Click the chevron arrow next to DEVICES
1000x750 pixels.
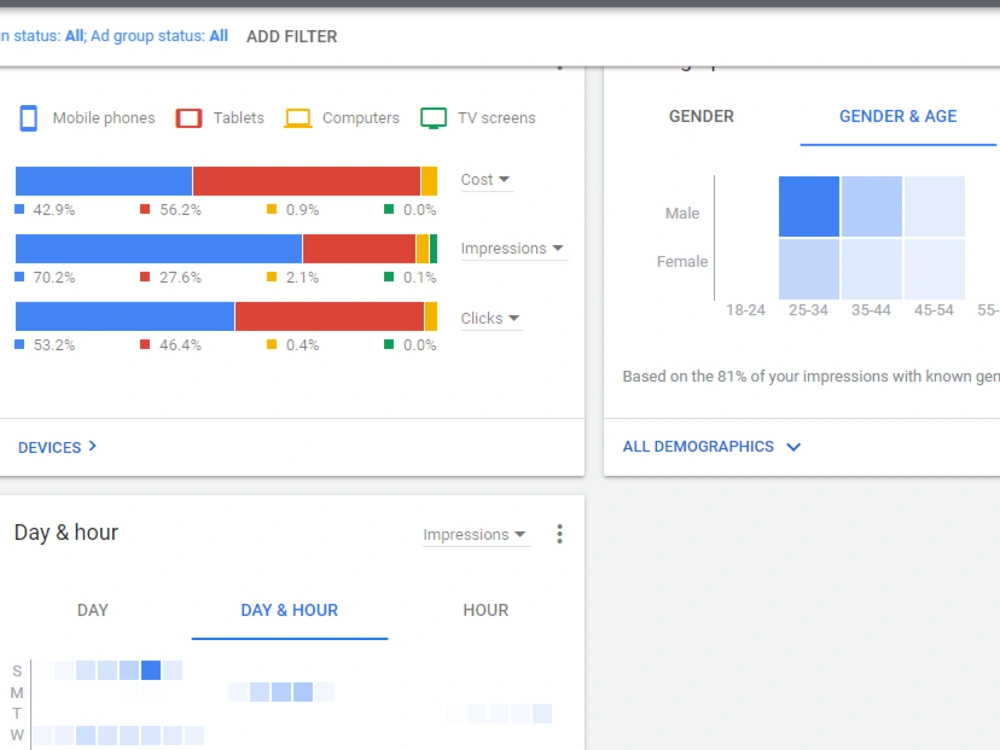pos(92,446)
